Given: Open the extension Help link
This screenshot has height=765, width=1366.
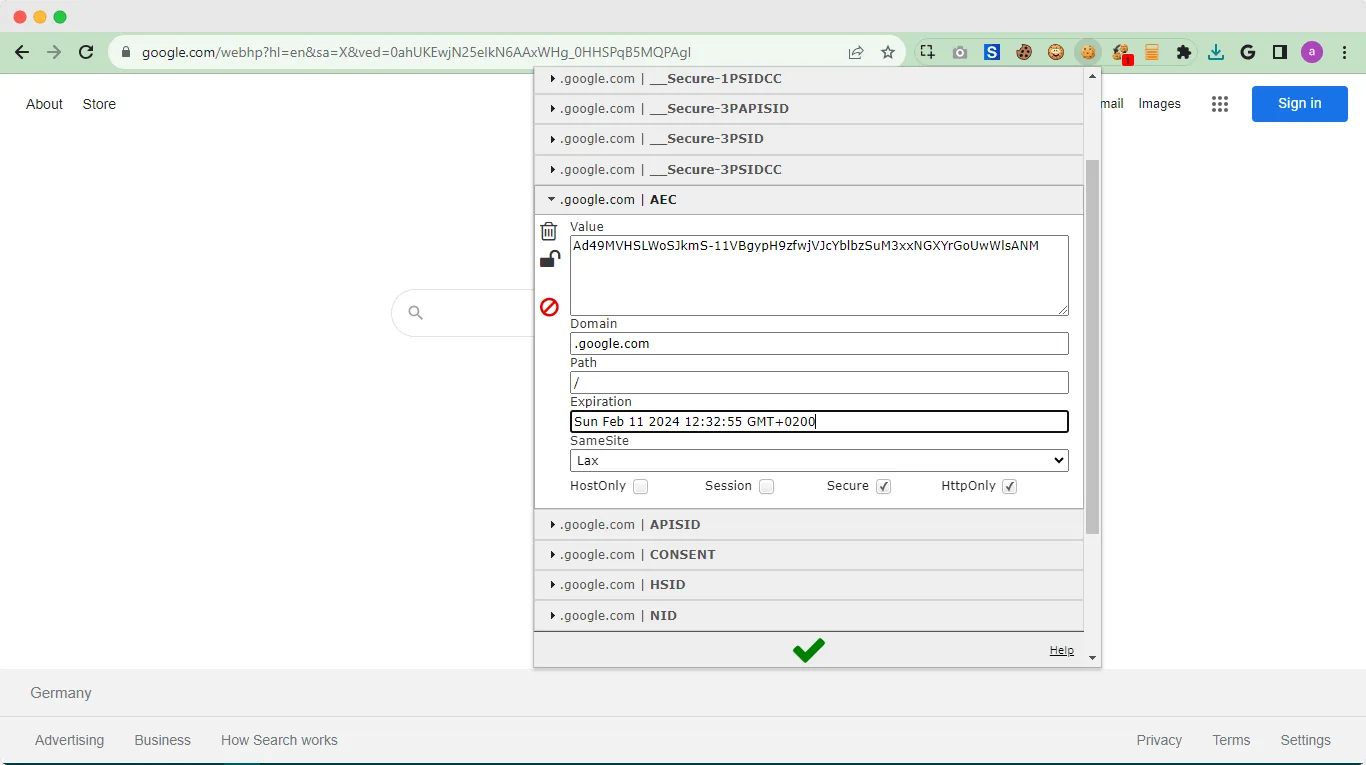Looking at the screenshot, I should [1061, 651].
